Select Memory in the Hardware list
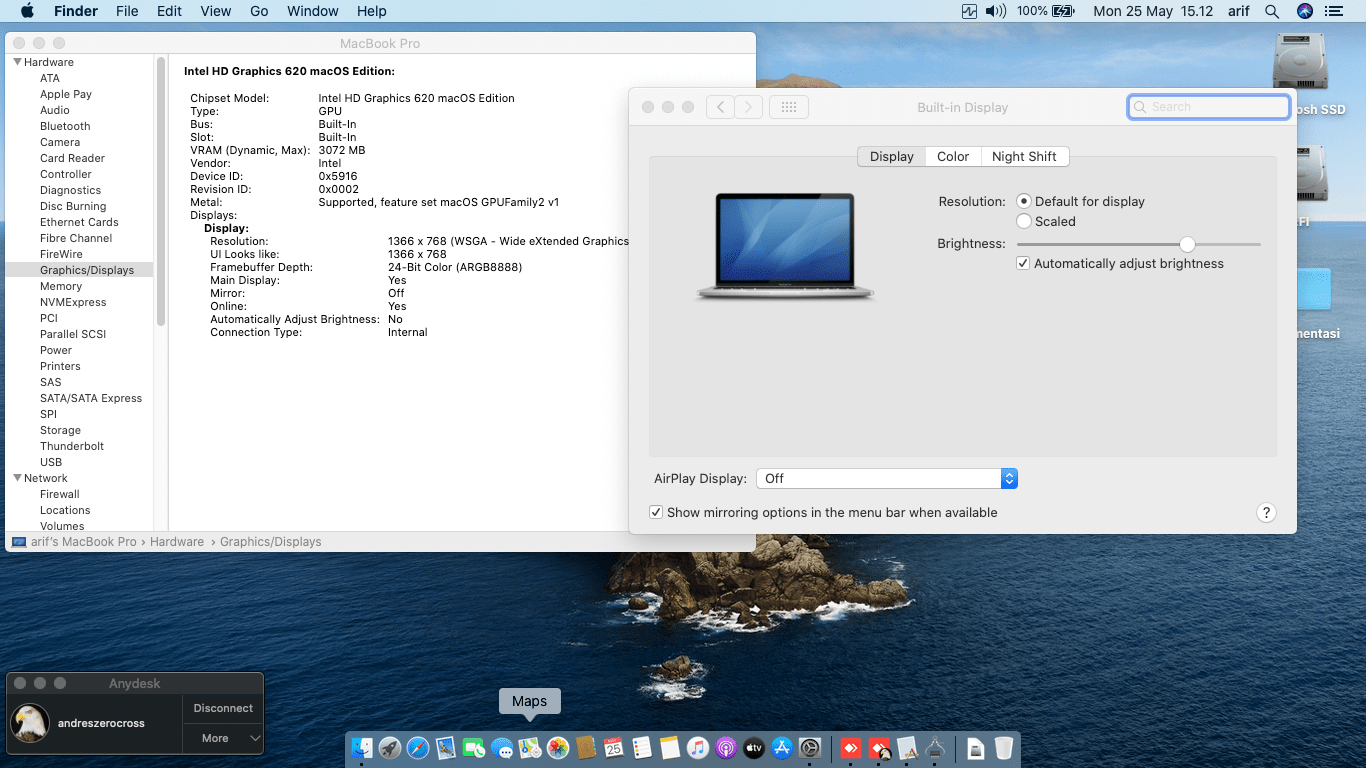Viewport: 1366px width, 768px height. [x=61, y=286]
